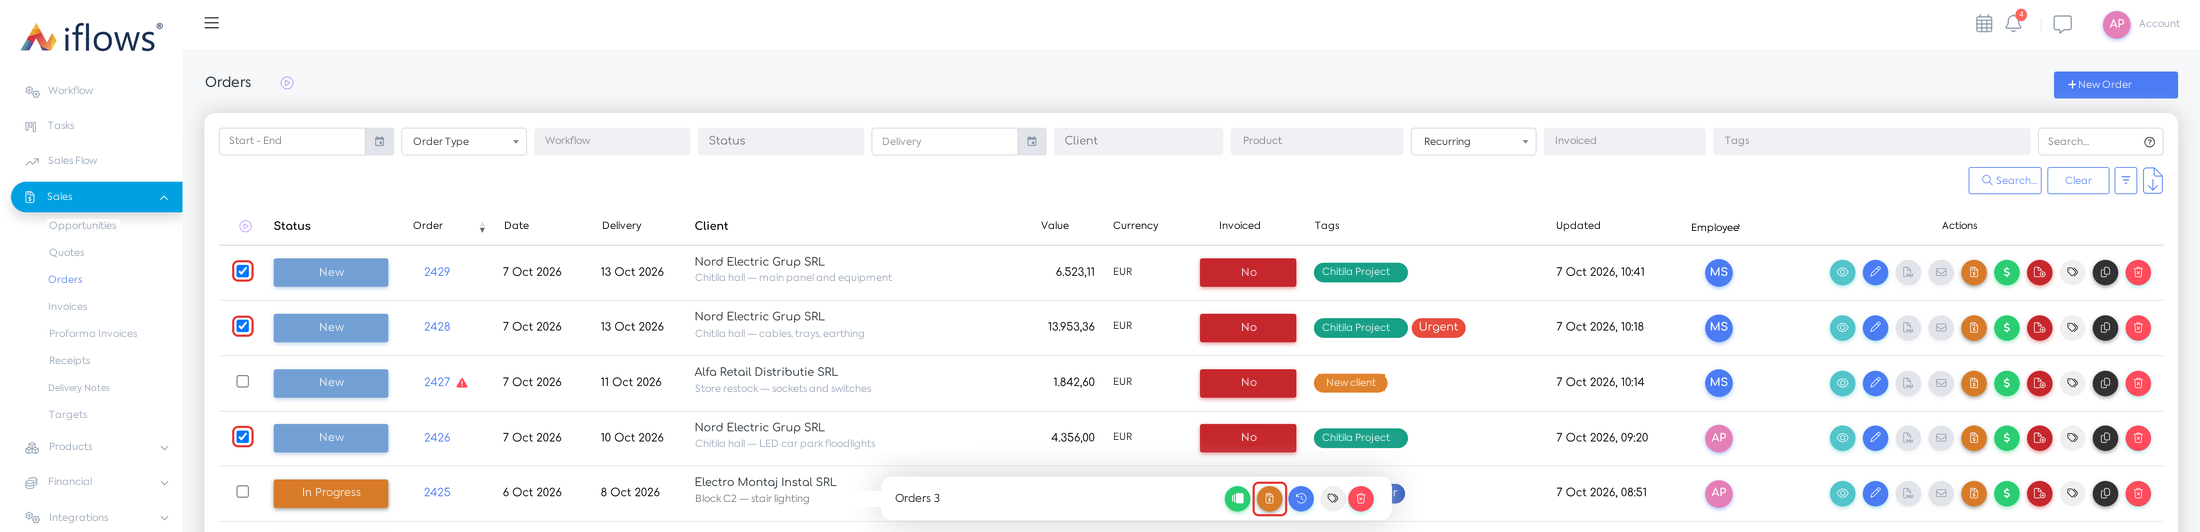Click the AP account avatar
The image size is (2200, 532).
pyautogui.click(x=2116, y=24)
